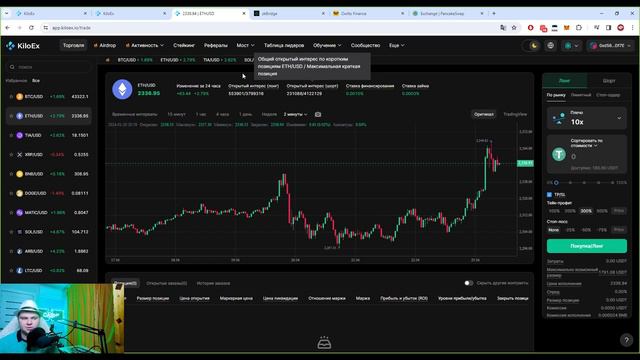Toggle the hide other contracts switch
The image size is (640, 360).
coord(469,283)
